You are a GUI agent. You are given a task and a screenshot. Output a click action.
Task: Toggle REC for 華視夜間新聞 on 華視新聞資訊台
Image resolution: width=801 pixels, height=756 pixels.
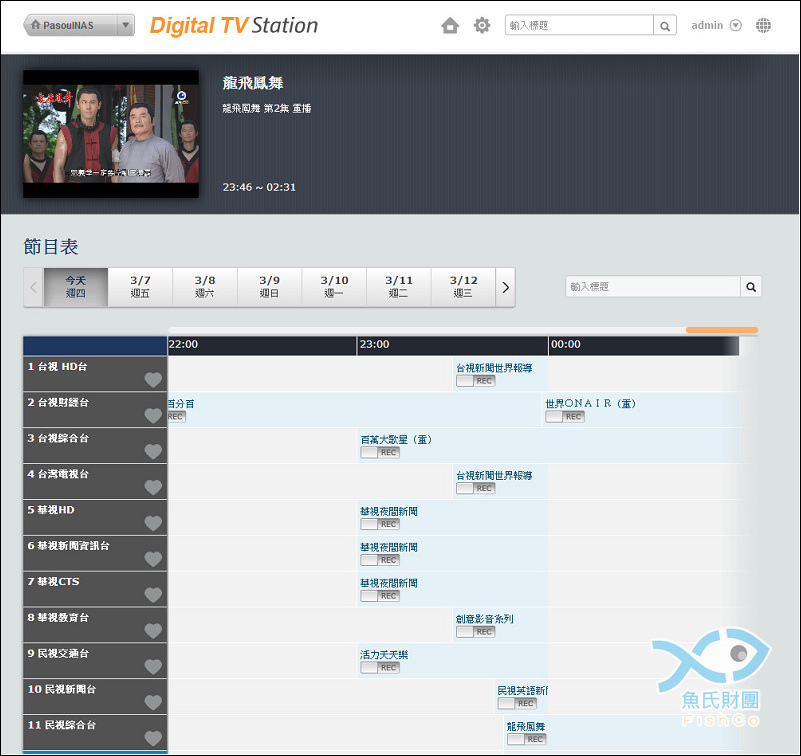coord(380,560)
